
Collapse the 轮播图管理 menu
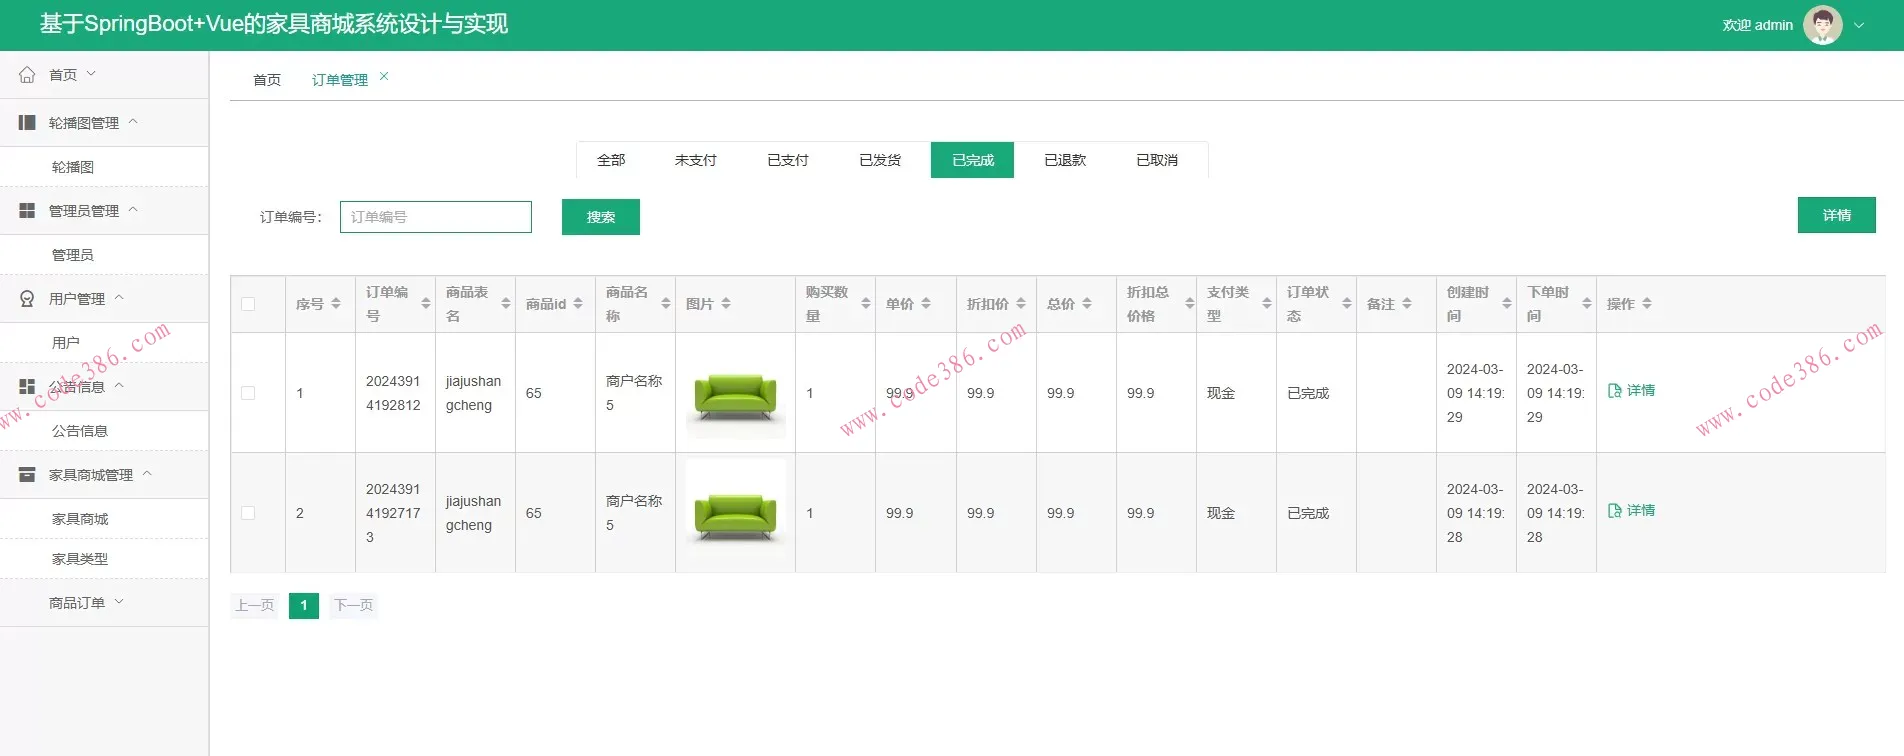tap(104, 122)
